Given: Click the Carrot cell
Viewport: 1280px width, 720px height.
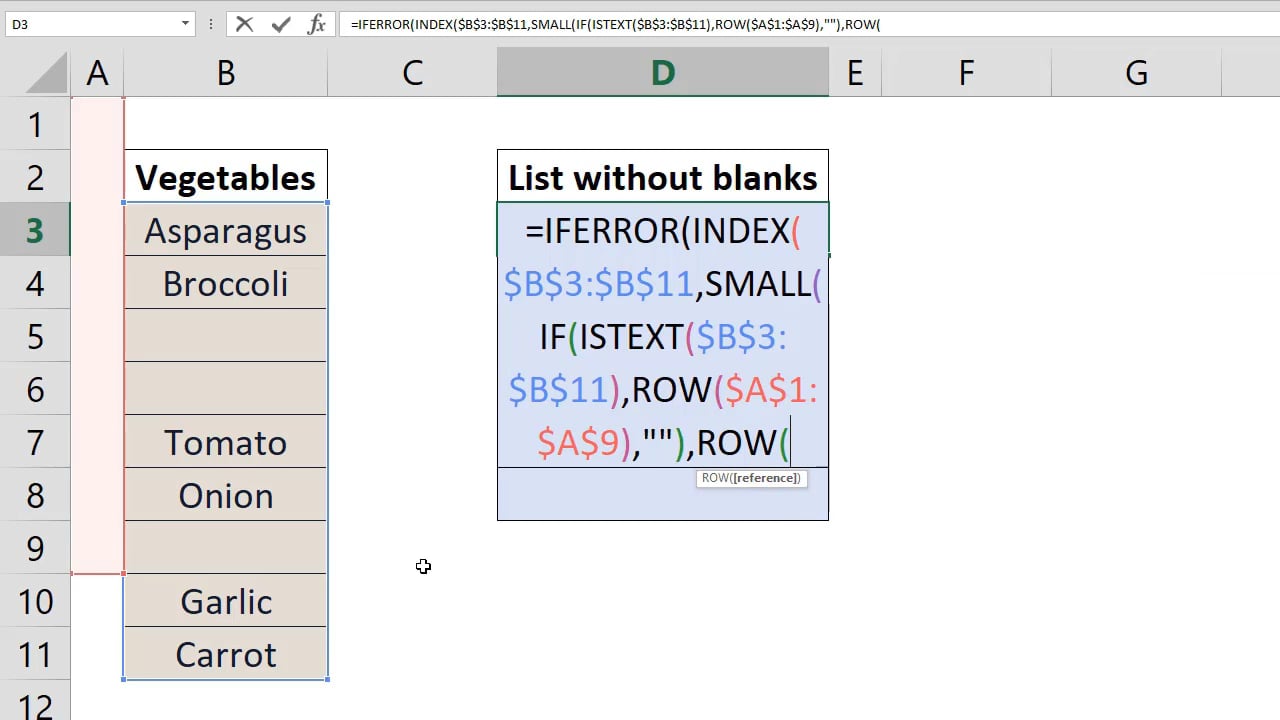Looking at the screenshot, I should coord(226,654).
